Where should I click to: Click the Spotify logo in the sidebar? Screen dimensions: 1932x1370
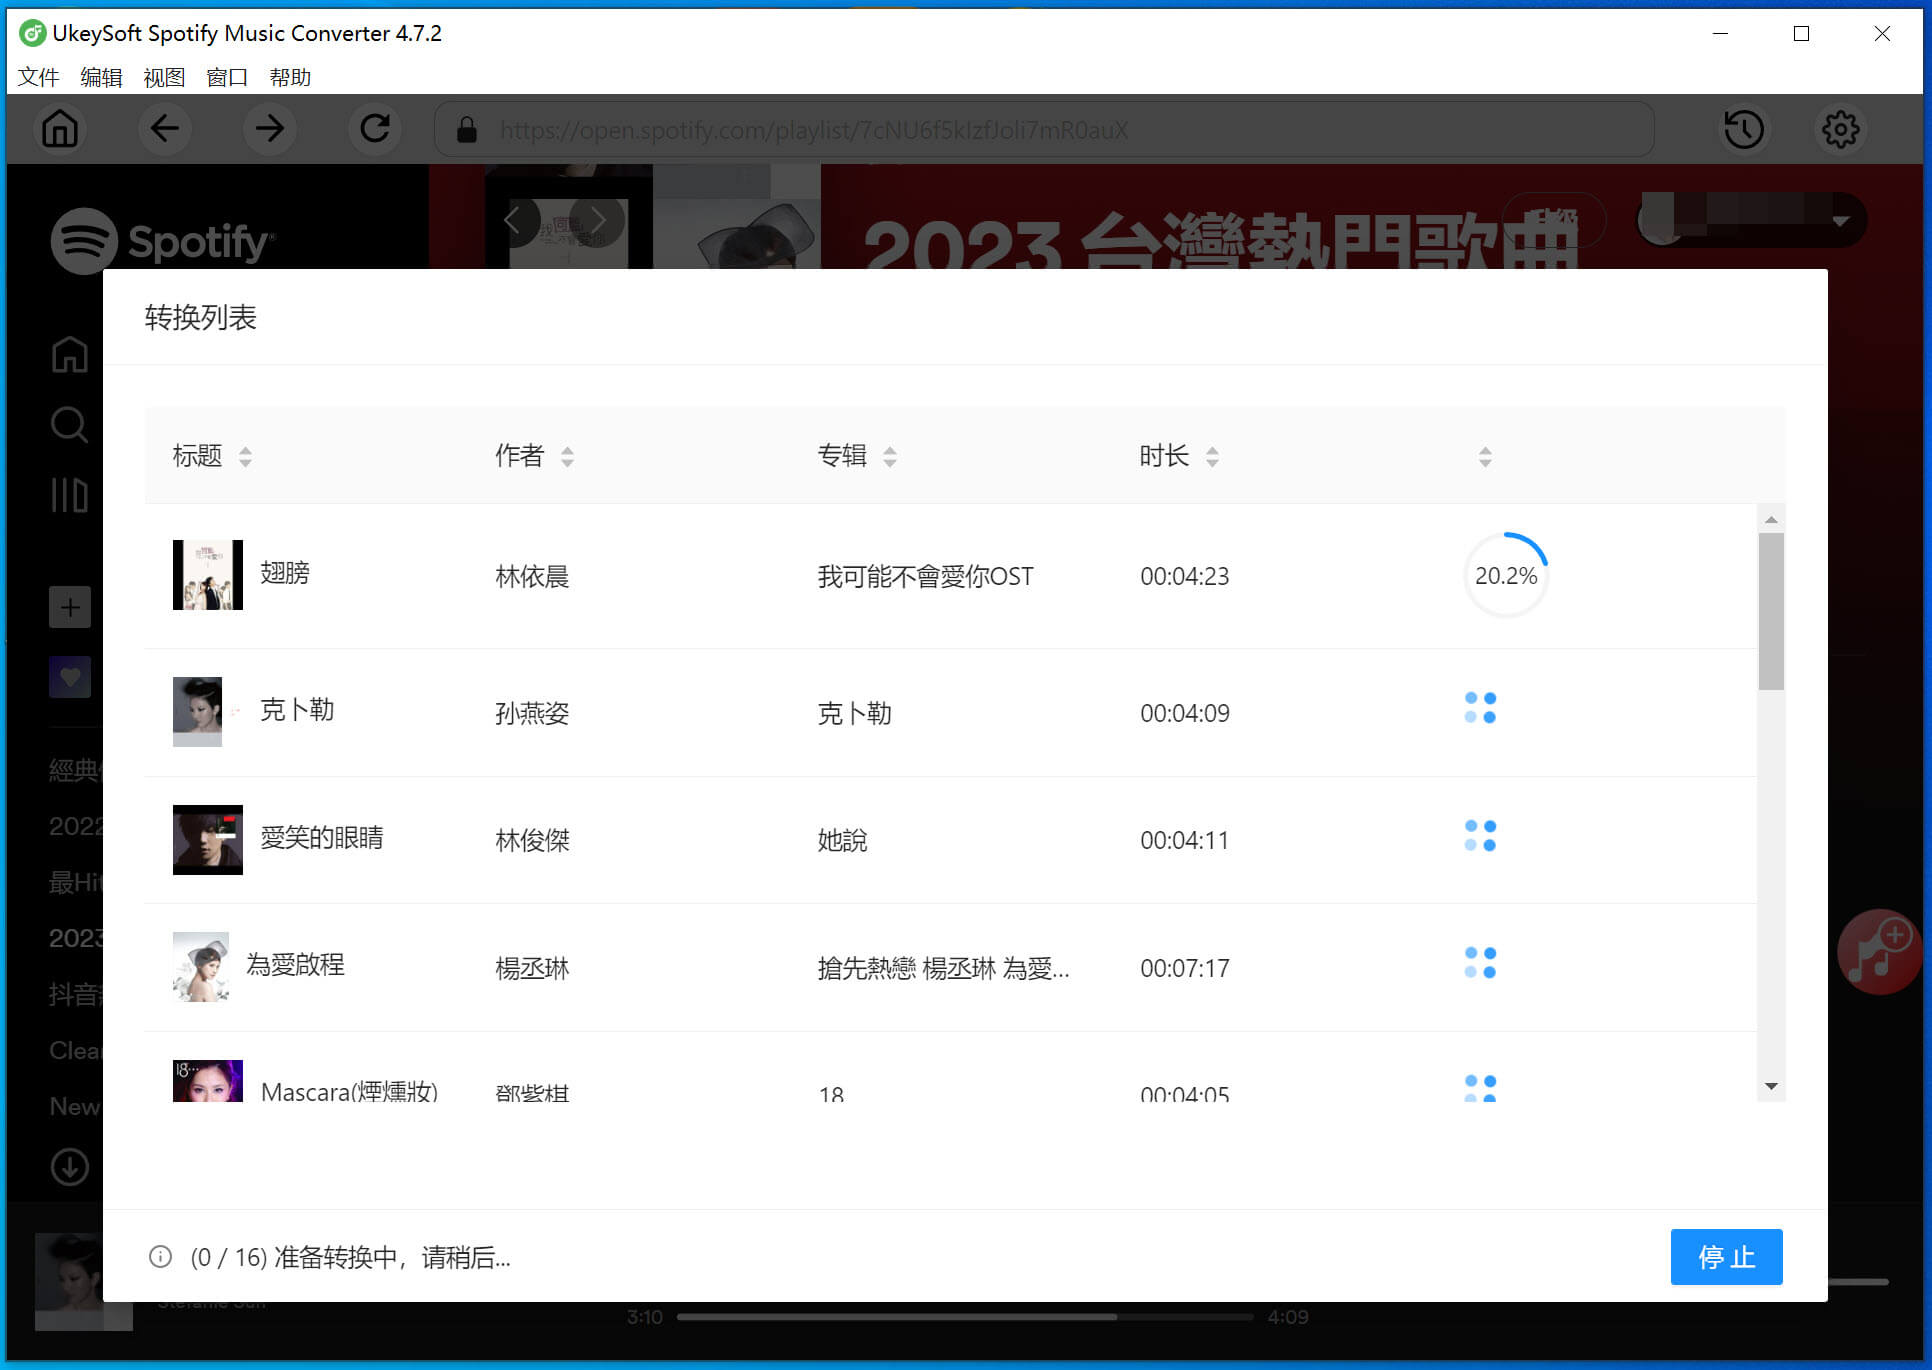162,241
